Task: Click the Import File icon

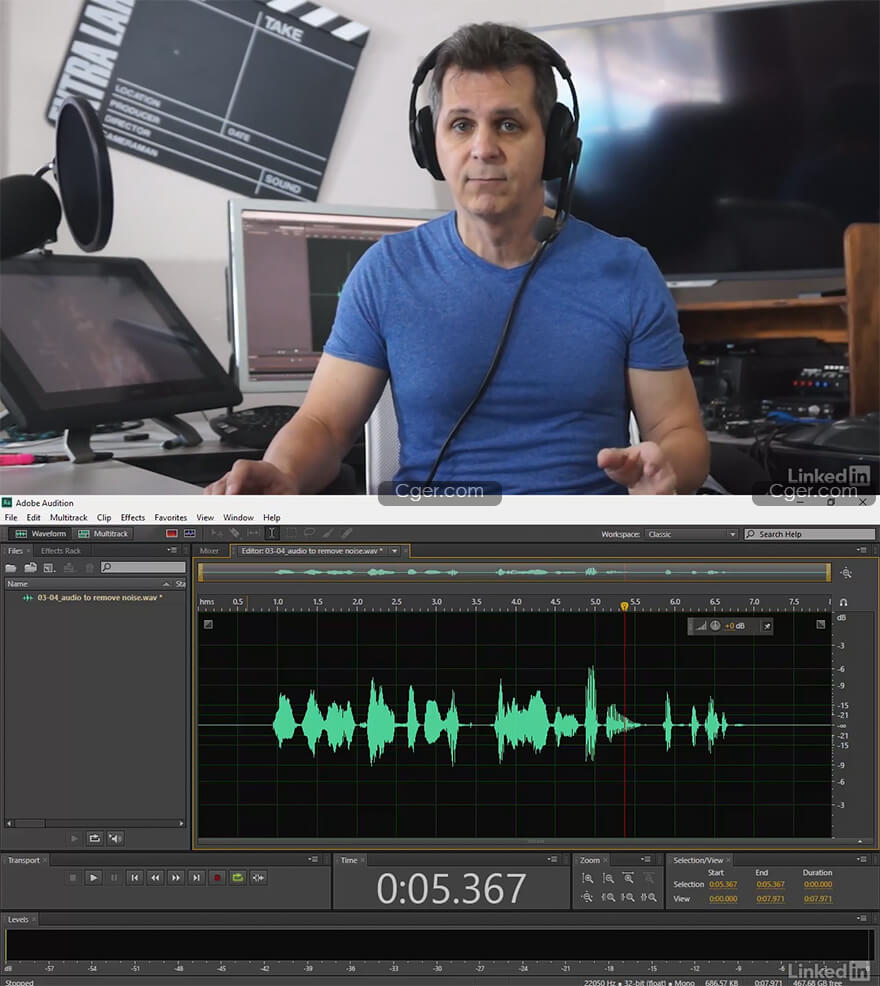Action: pos(30,567)
